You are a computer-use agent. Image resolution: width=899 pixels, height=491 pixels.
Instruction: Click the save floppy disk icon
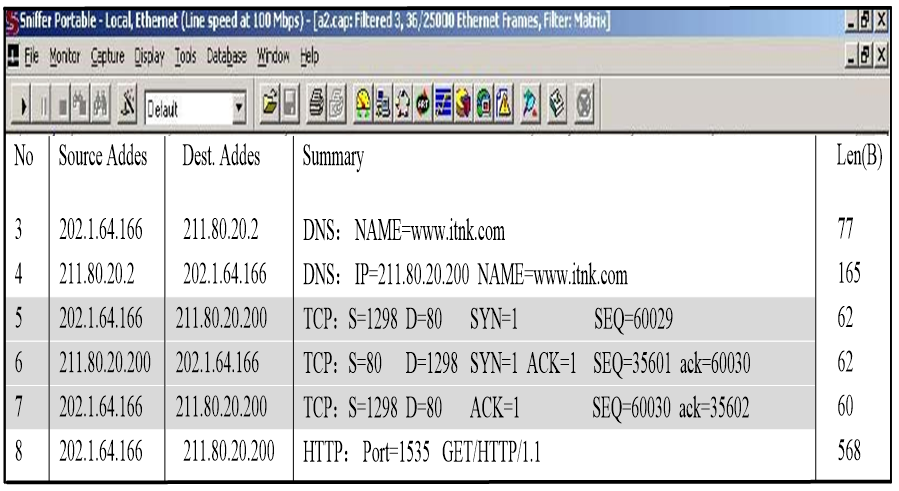tap(290, 104)
